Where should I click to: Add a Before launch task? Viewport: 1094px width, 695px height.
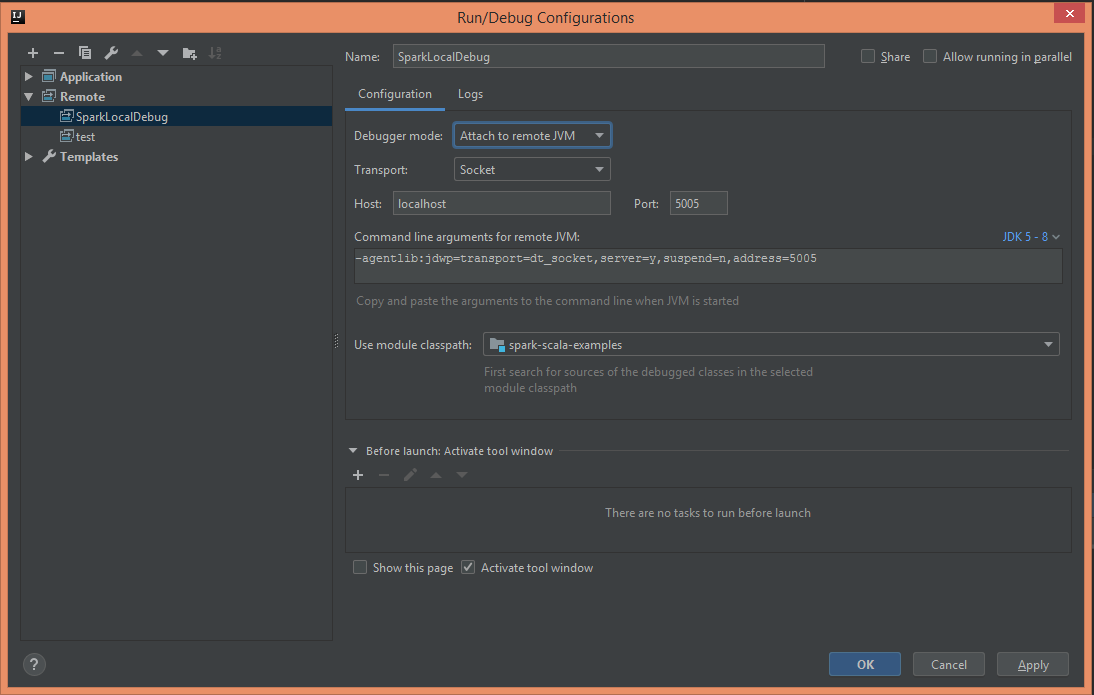(358, 475)
